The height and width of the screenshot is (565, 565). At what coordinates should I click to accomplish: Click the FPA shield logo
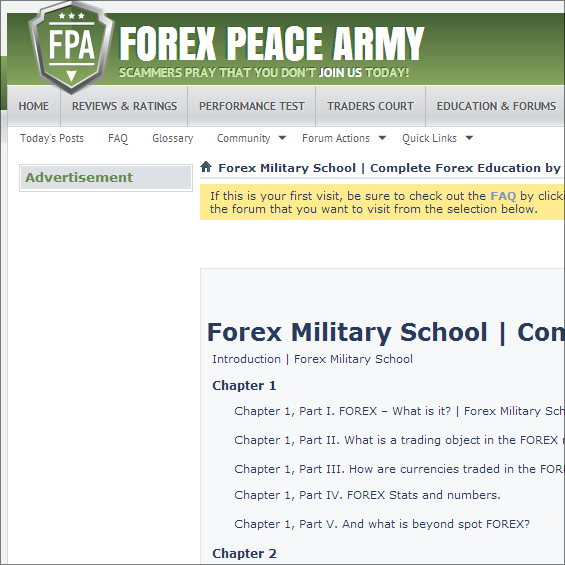coord(71,47)
